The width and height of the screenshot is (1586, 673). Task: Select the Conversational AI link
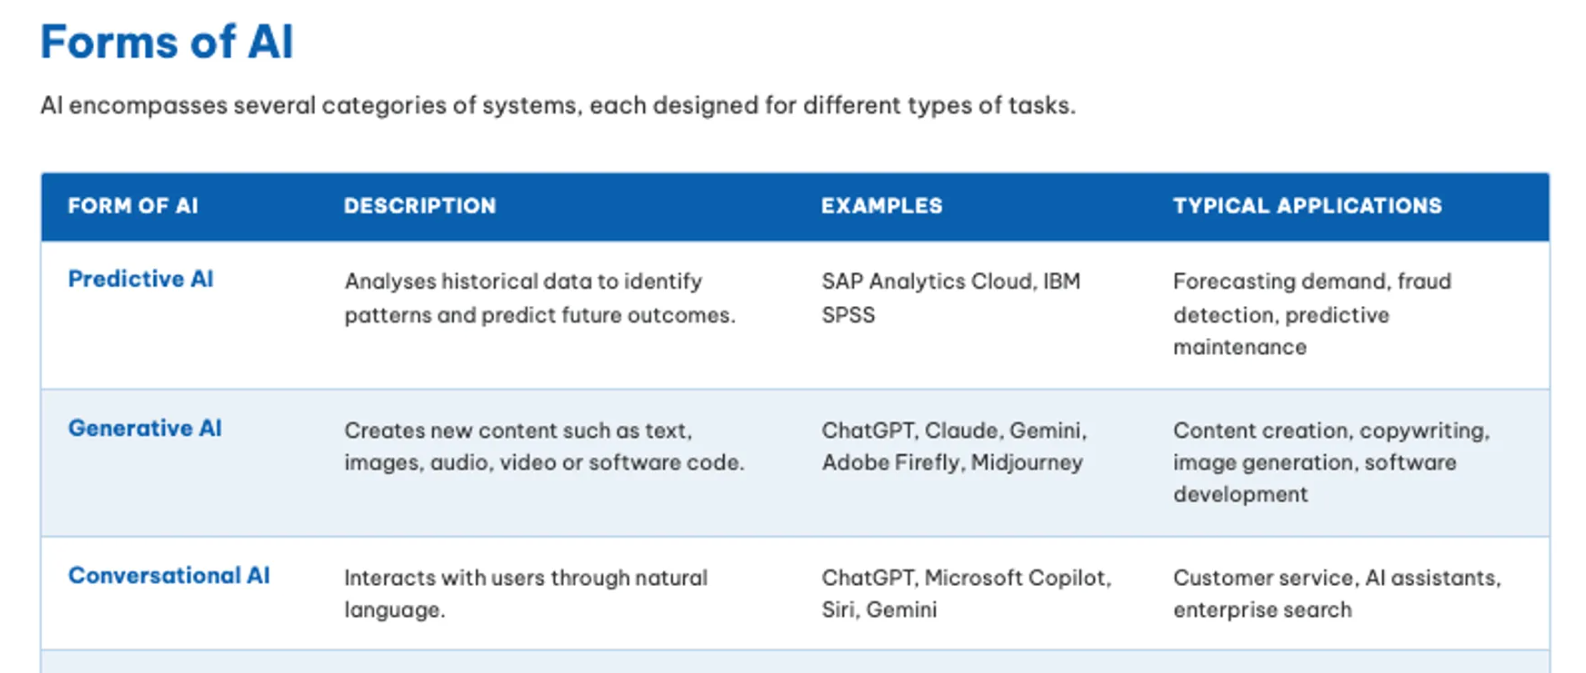[x=168, y=576]
